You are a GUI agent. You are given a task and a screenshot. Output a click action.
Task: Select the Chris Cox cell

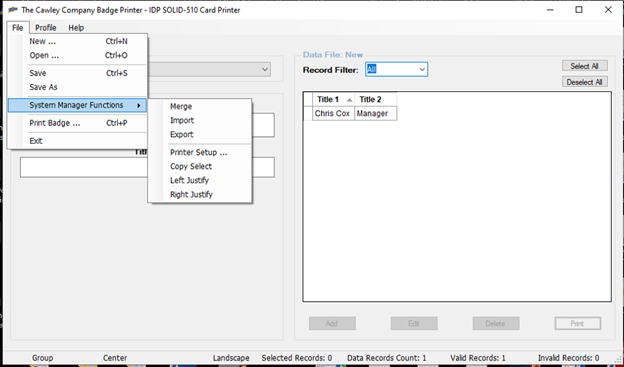click(x=333, y=113)
